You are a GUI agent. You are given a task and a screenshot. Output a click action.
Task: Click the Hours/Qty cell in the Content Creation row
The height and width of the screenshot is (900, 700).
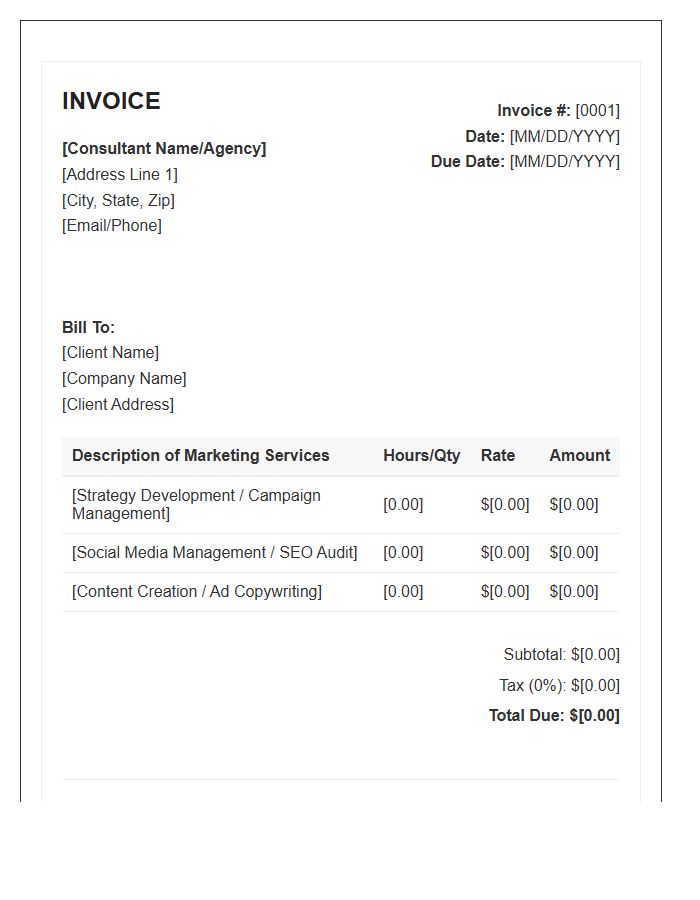(x=403, y=592)
